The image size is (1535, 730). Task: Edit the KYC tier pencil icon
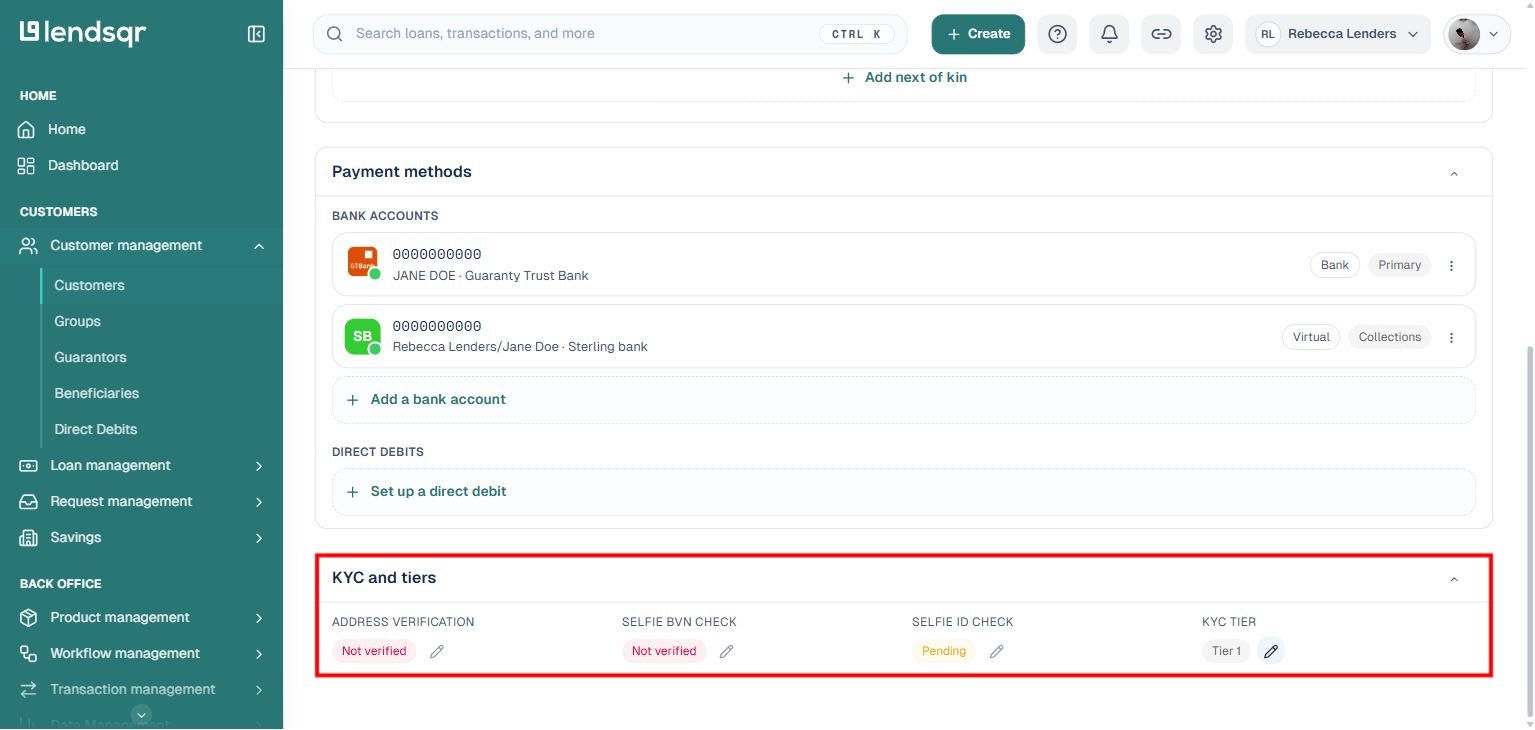tap(1271, 651)
